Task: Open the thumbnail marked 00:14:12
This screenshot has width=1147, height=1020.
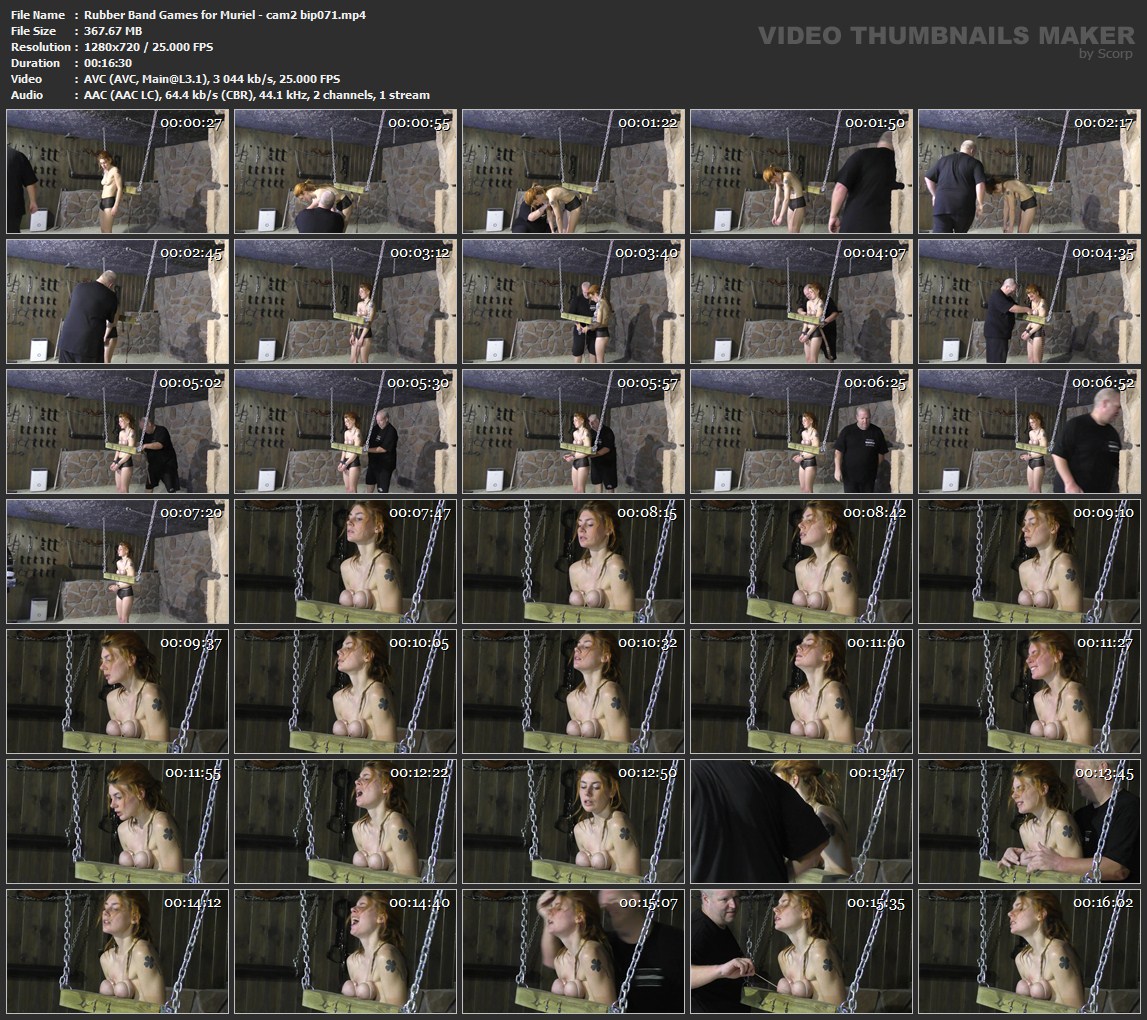Action: (118, 951)
